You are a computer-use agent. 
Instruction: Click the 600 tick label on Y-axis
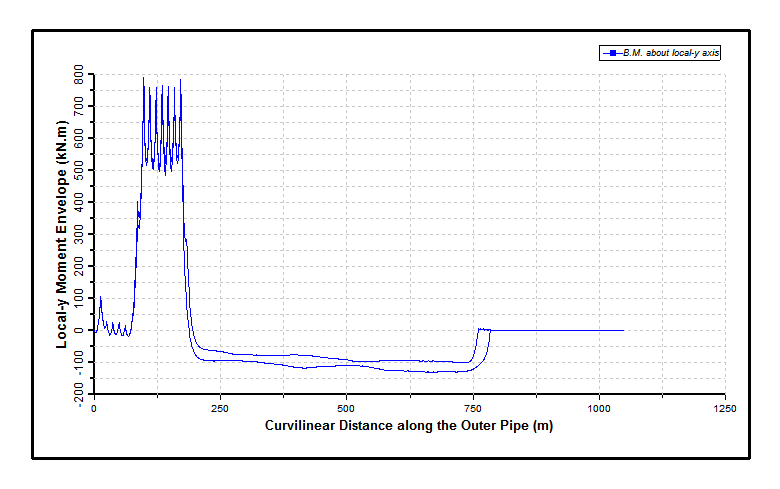coord(78,139)
